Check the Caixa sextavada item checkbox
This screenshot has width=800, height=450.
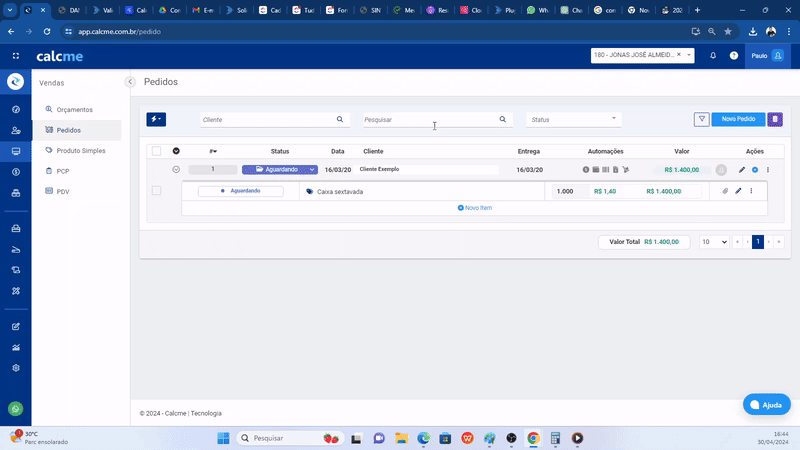point(156,191)
